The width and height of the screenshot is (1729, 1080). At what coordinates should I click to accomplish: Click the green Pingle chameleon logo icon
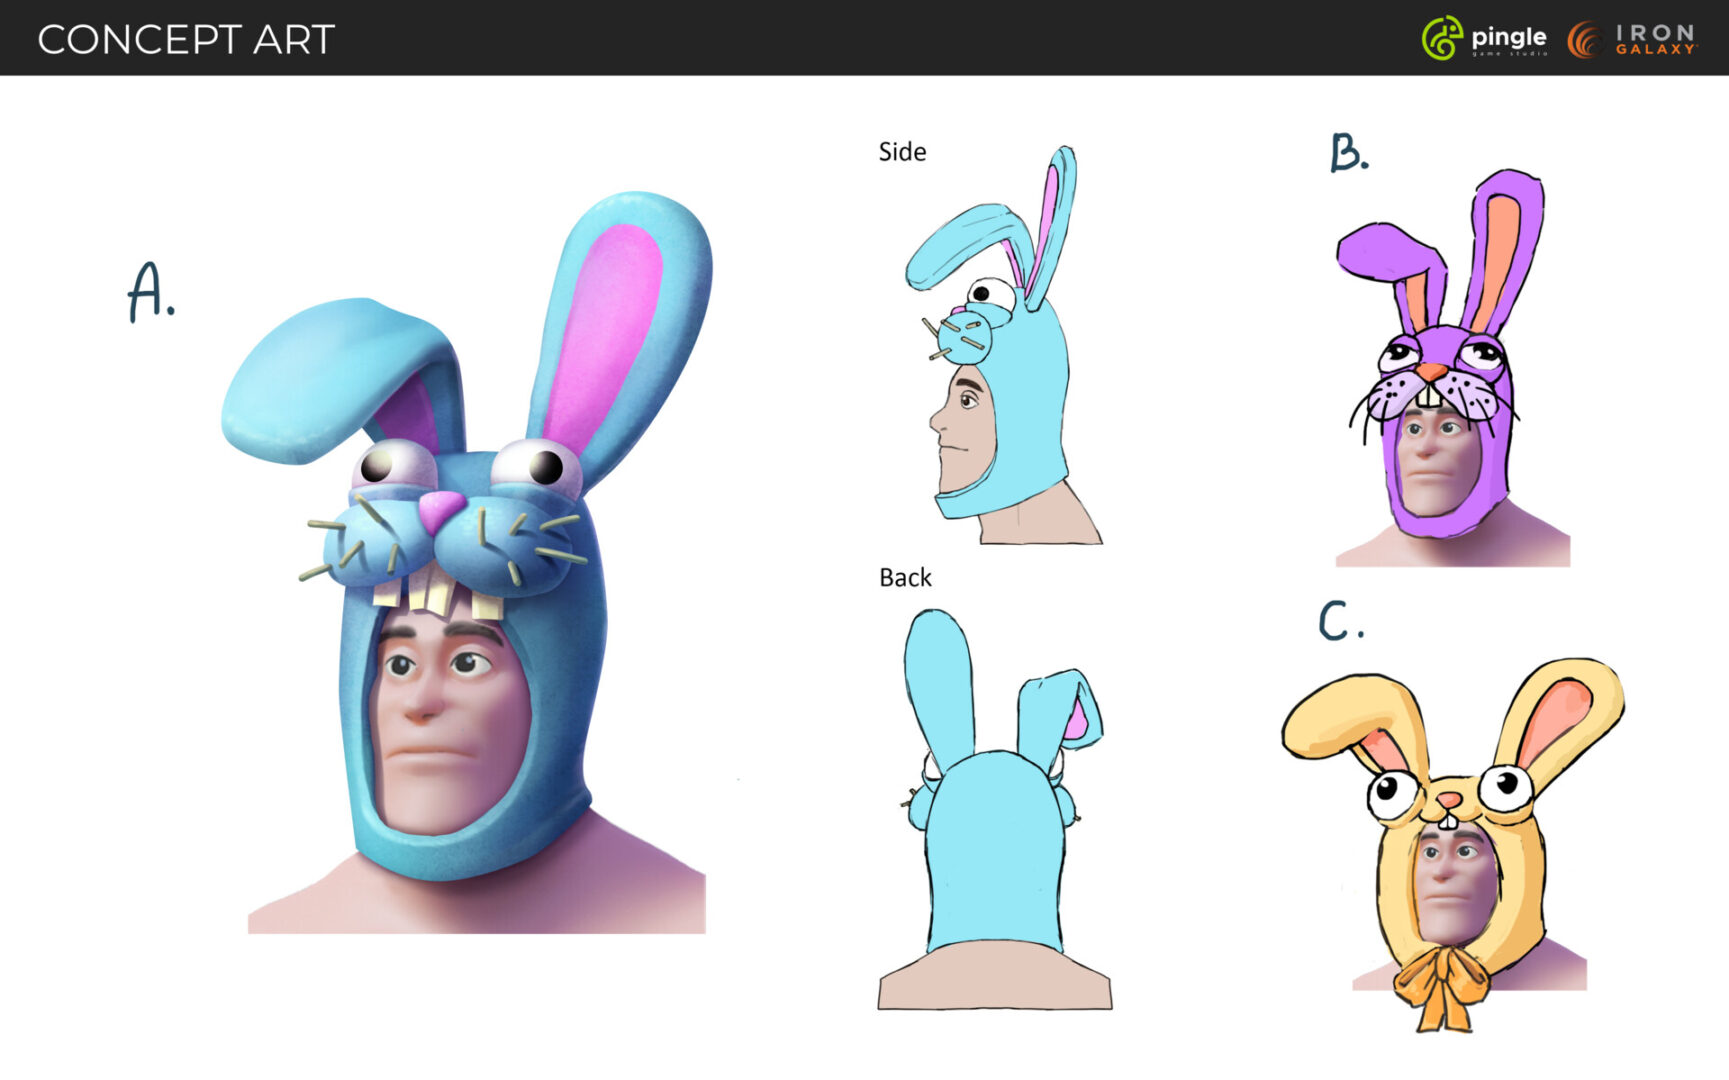[x=1441, y=39]
